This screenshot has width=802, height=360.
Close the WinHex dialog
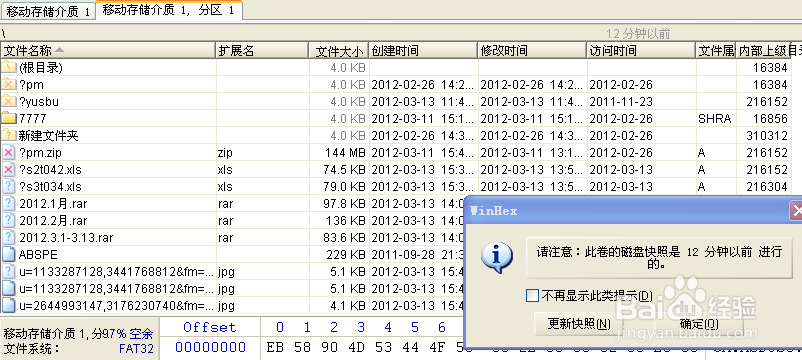tap(797, 210)
